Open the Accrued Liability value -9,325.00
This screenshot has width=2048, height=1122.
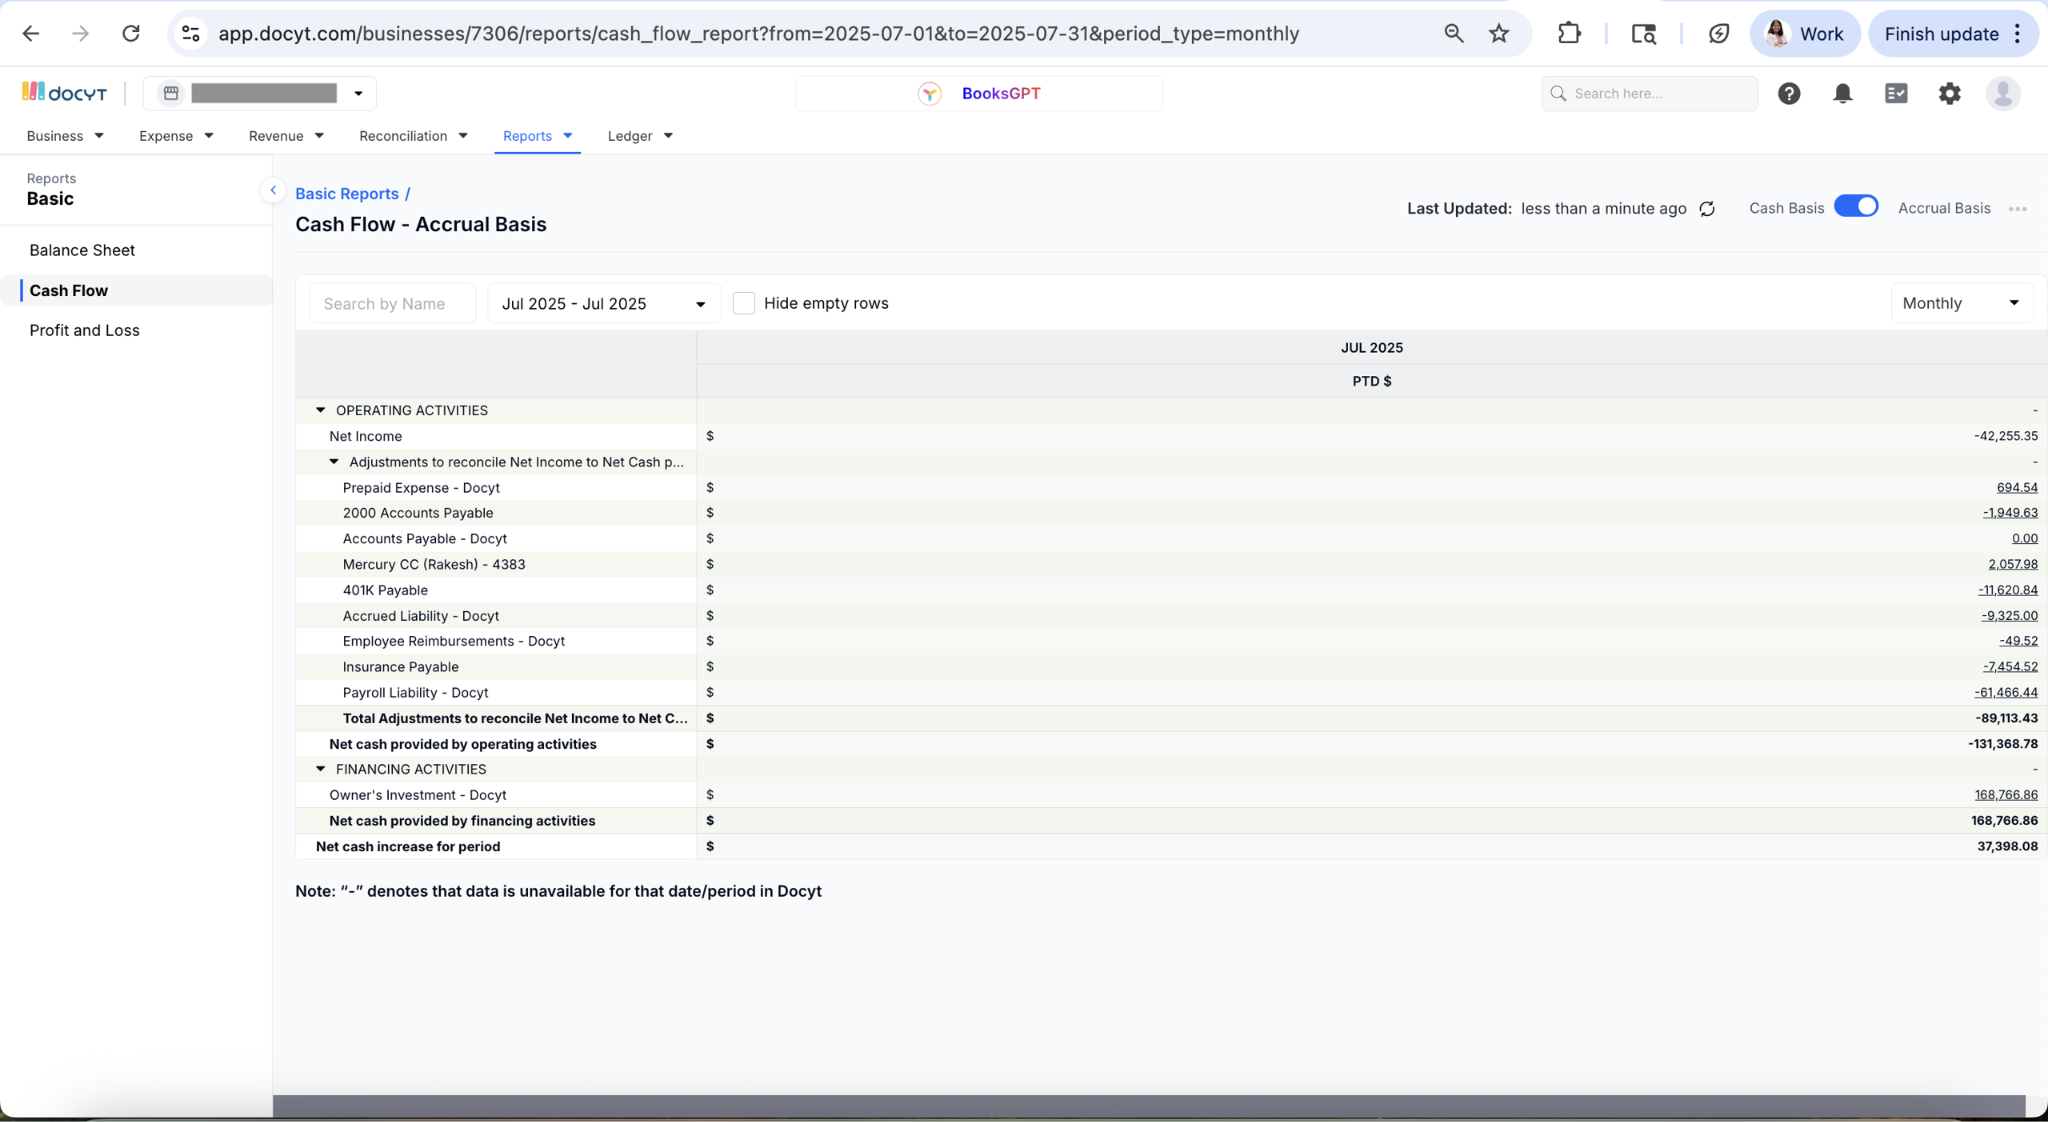tap(2009, 616)
